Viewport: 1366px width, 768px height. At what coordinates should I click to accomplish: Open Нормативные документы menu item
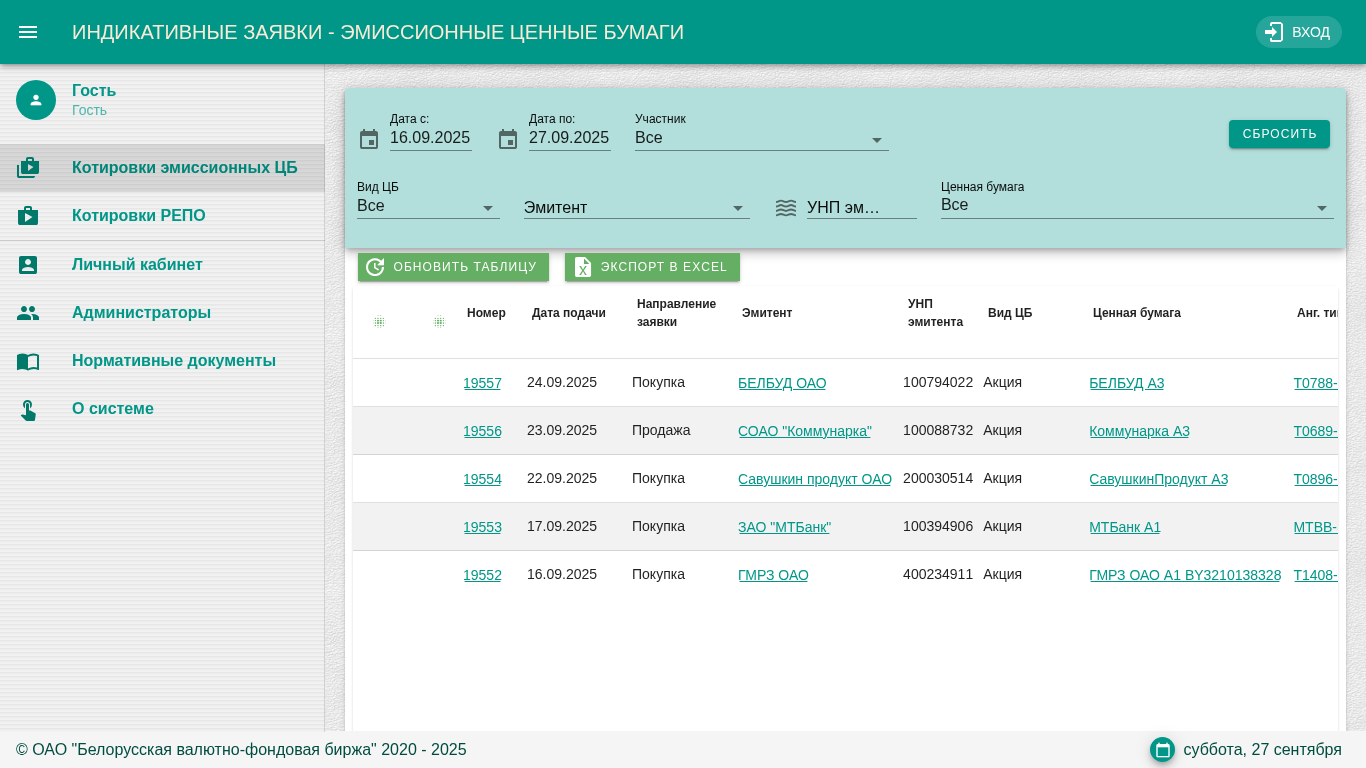point(174,361)
